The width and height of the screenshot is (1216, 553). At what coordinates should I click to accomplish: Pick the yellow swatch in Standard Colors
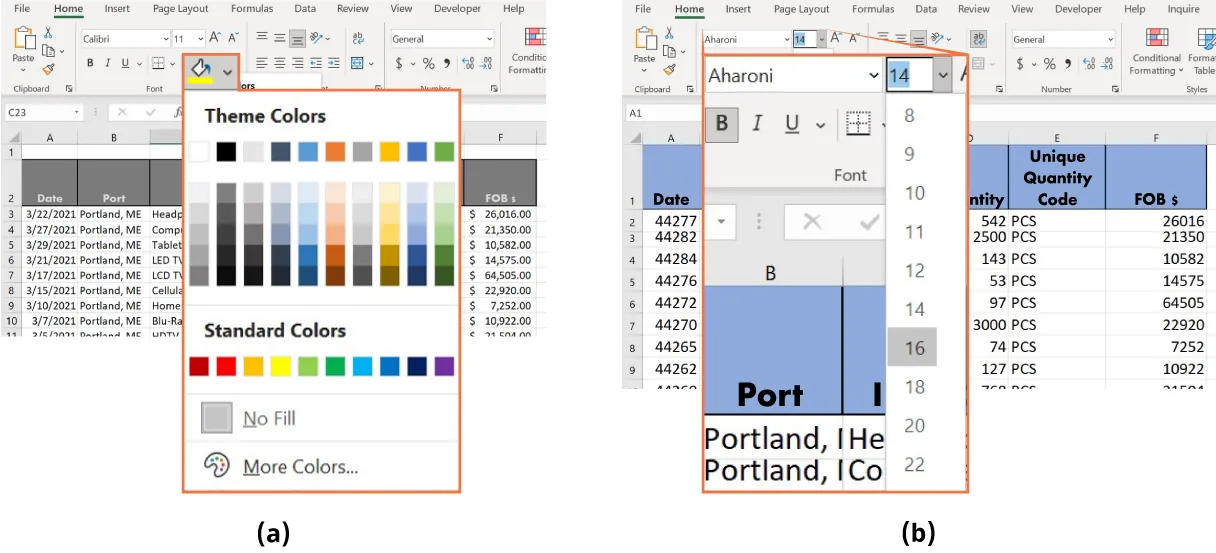click(x=280, y=366)
